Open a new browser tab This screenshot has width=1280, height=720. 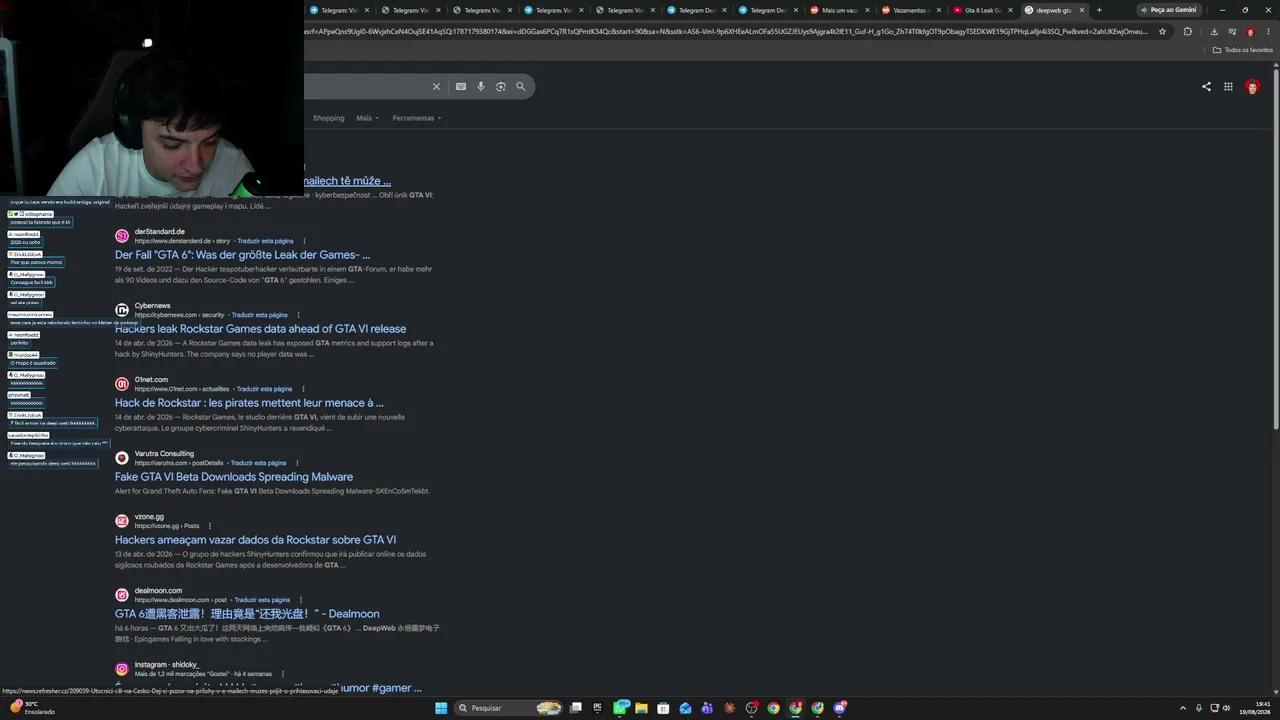1099,10
